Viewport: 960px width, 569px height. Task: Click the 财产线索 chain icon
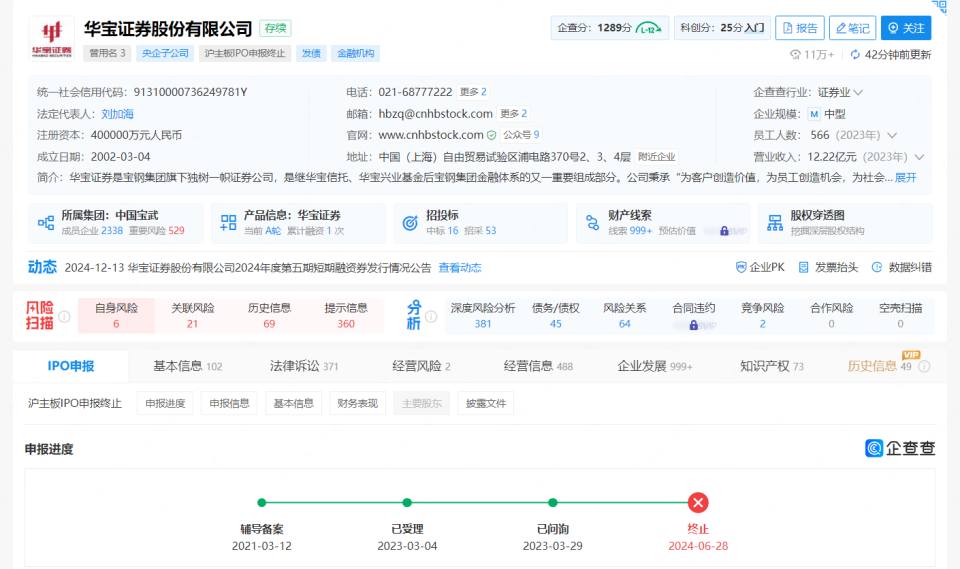tap(593, 223)
